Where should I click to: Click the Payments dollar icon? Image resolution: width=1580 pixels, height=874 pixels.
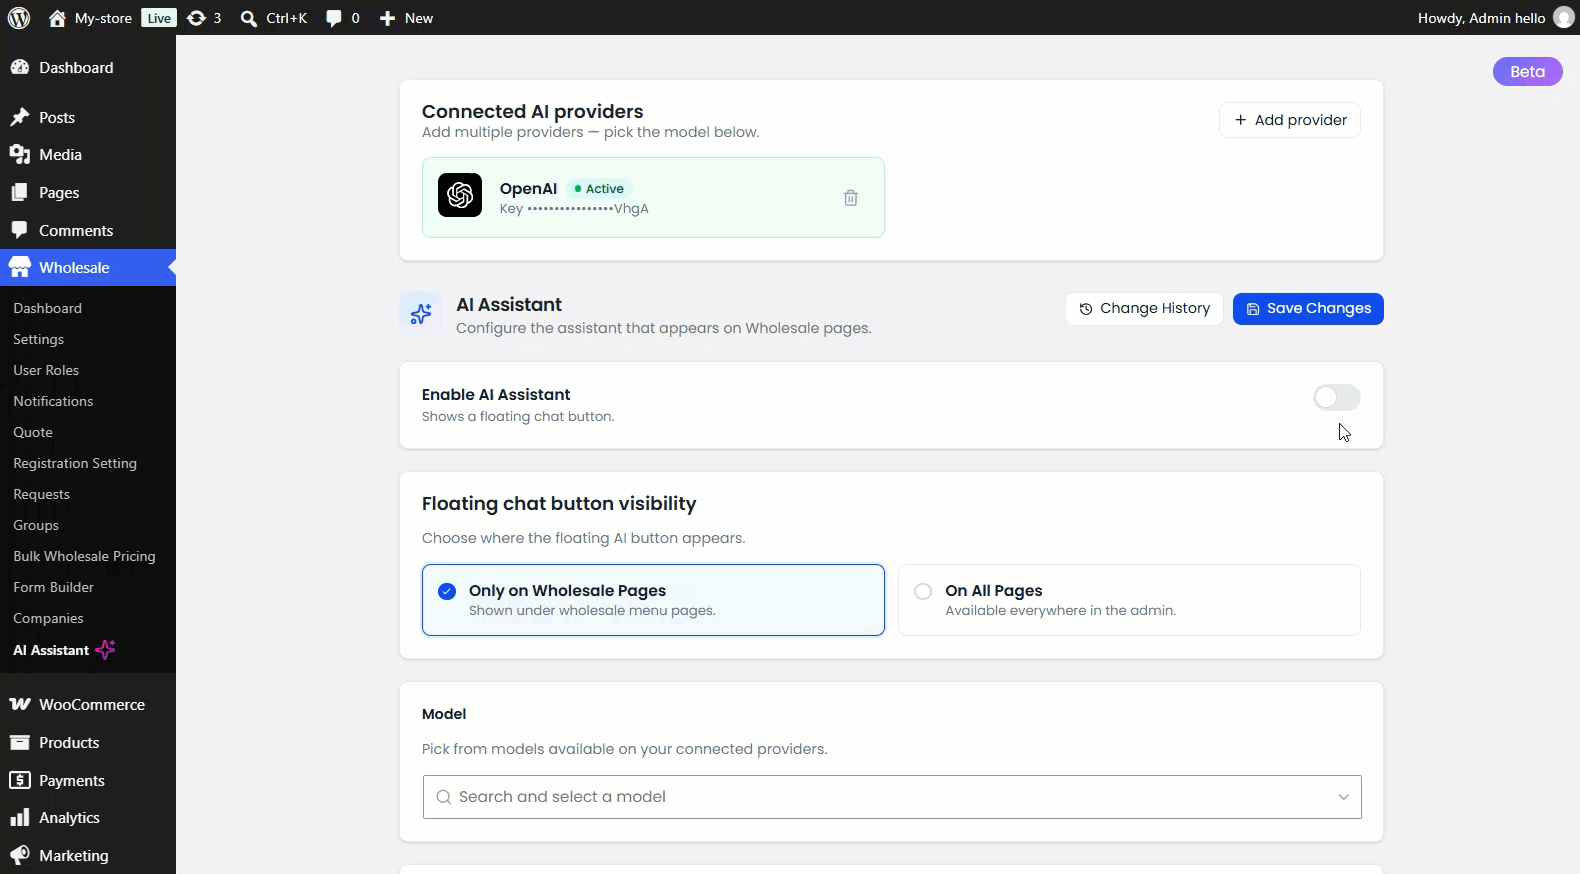click(x=20, y=780)
